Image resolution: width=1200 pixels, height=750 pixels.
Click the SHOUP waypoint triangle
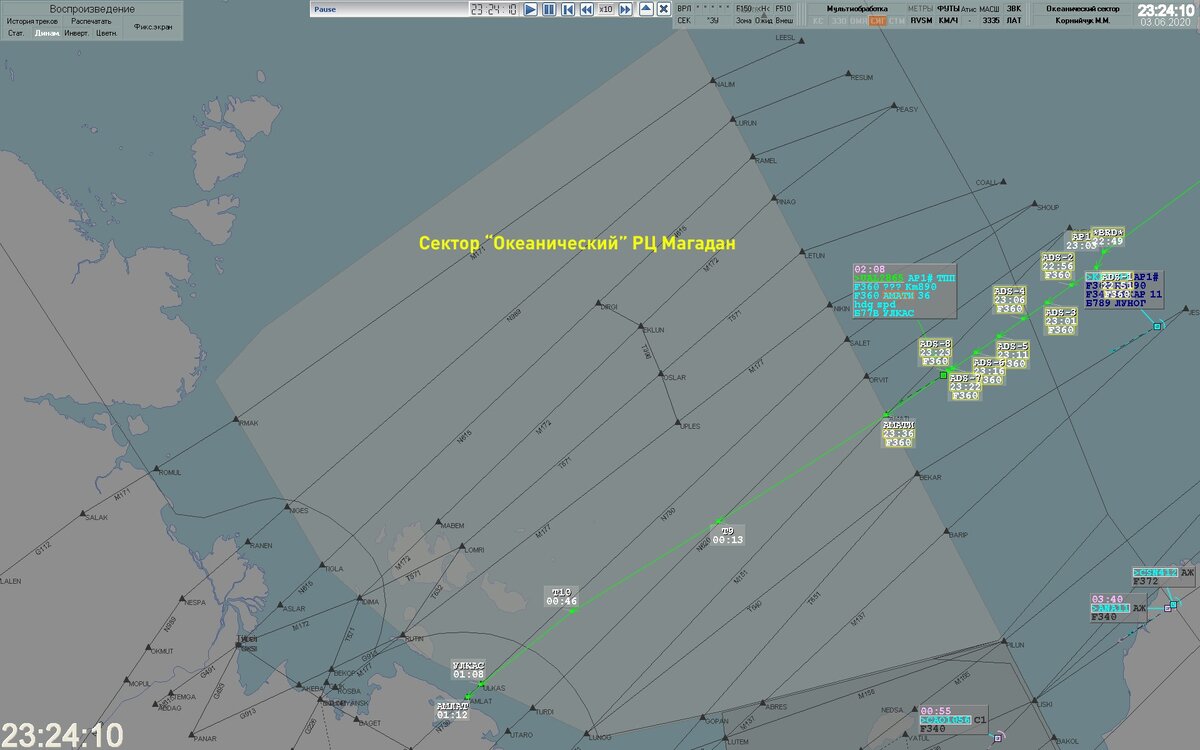pos(1035,204)
